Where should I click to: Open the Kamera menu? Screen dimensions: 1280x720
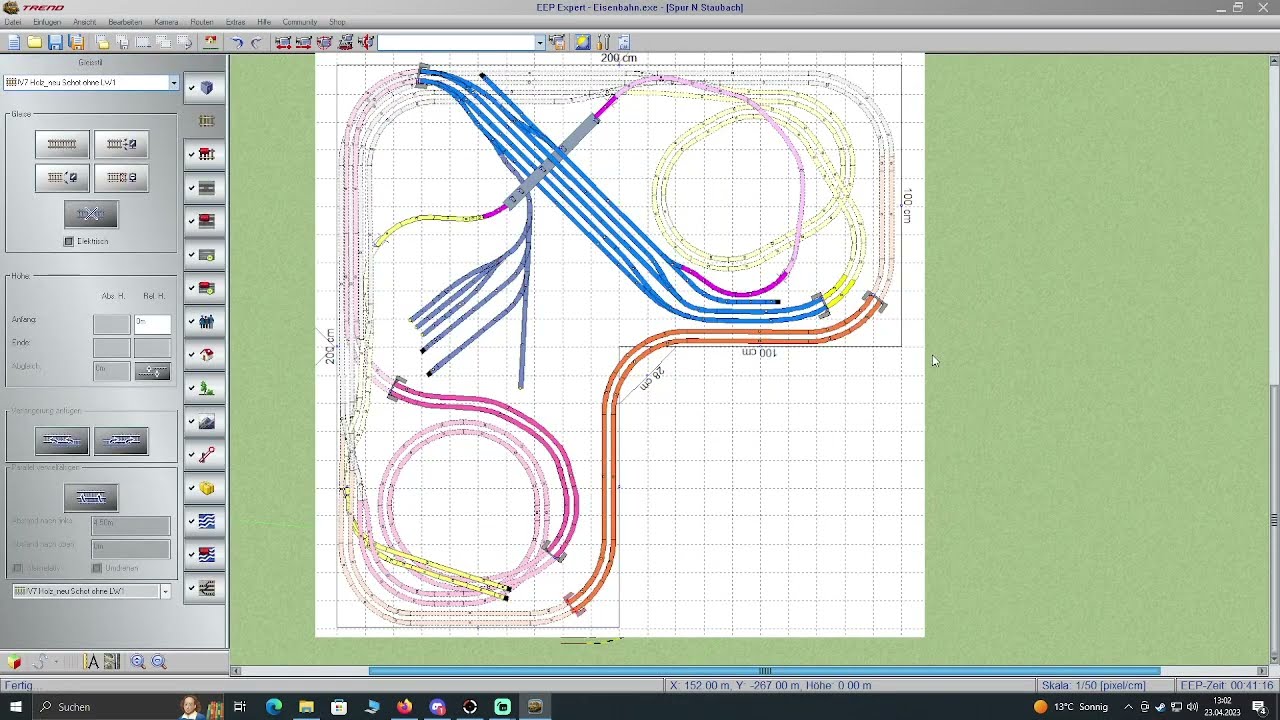(166, 22)
